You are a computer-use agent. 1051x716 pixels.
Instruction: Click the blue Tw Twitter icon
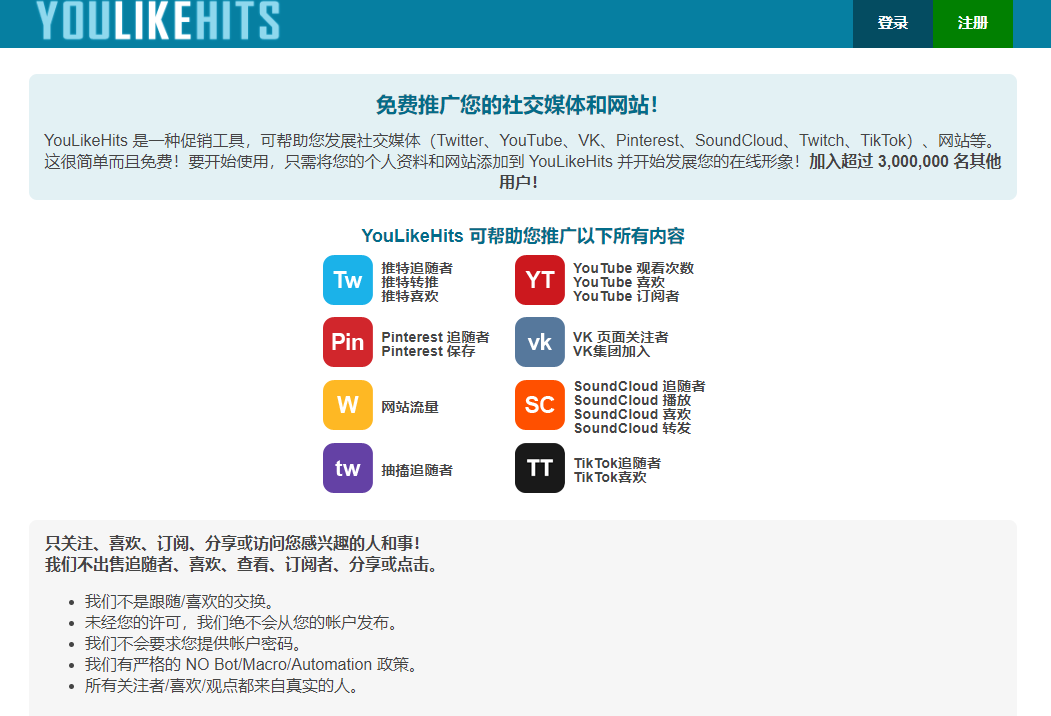pyautogui.click(x=347, y=280)
